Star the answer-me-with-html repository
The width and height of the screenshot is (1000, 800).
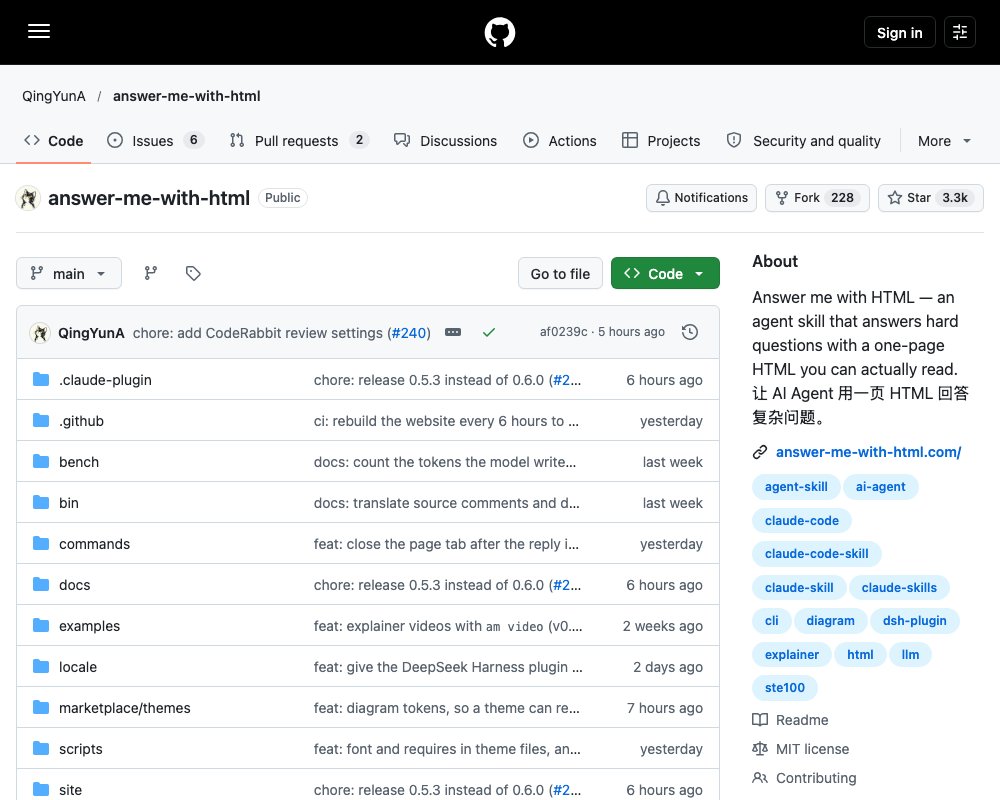click(930, 198)
